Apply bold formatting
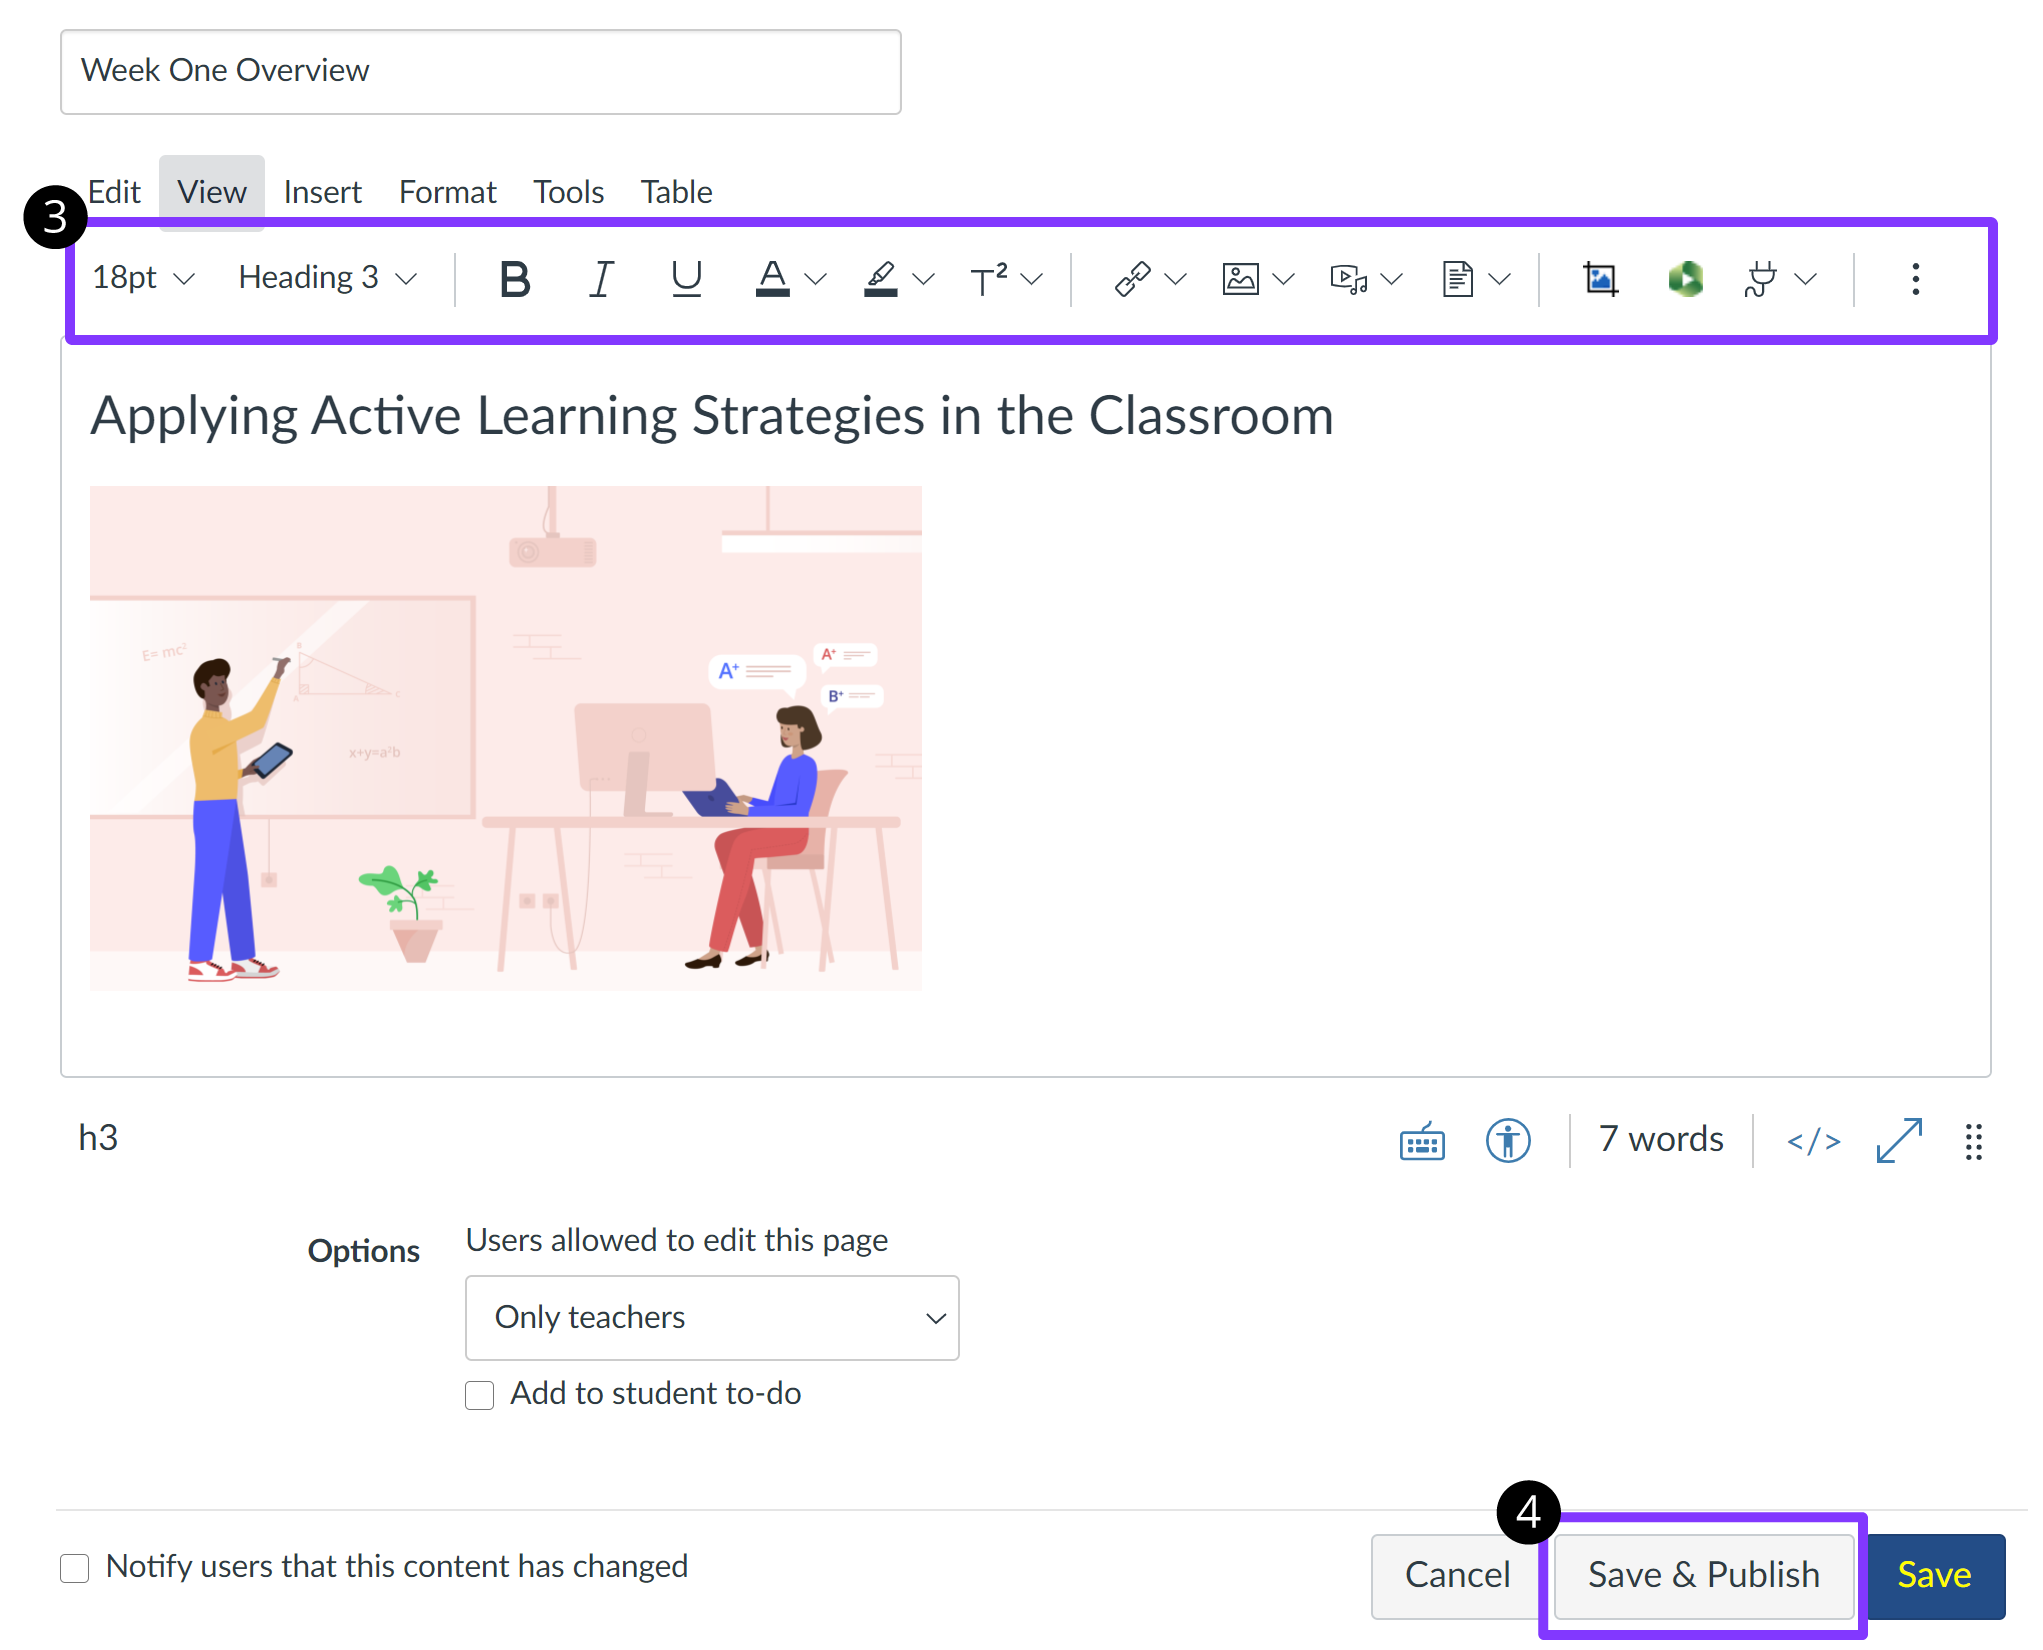The image size is (2043, 1650). (514, 279)
